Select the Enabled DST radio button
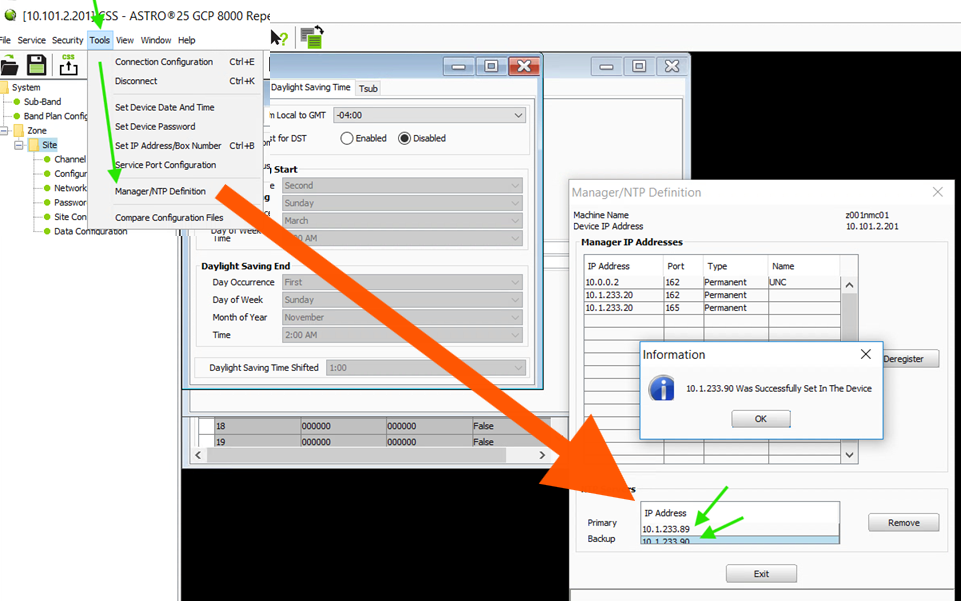 click(x=347, y=138)
